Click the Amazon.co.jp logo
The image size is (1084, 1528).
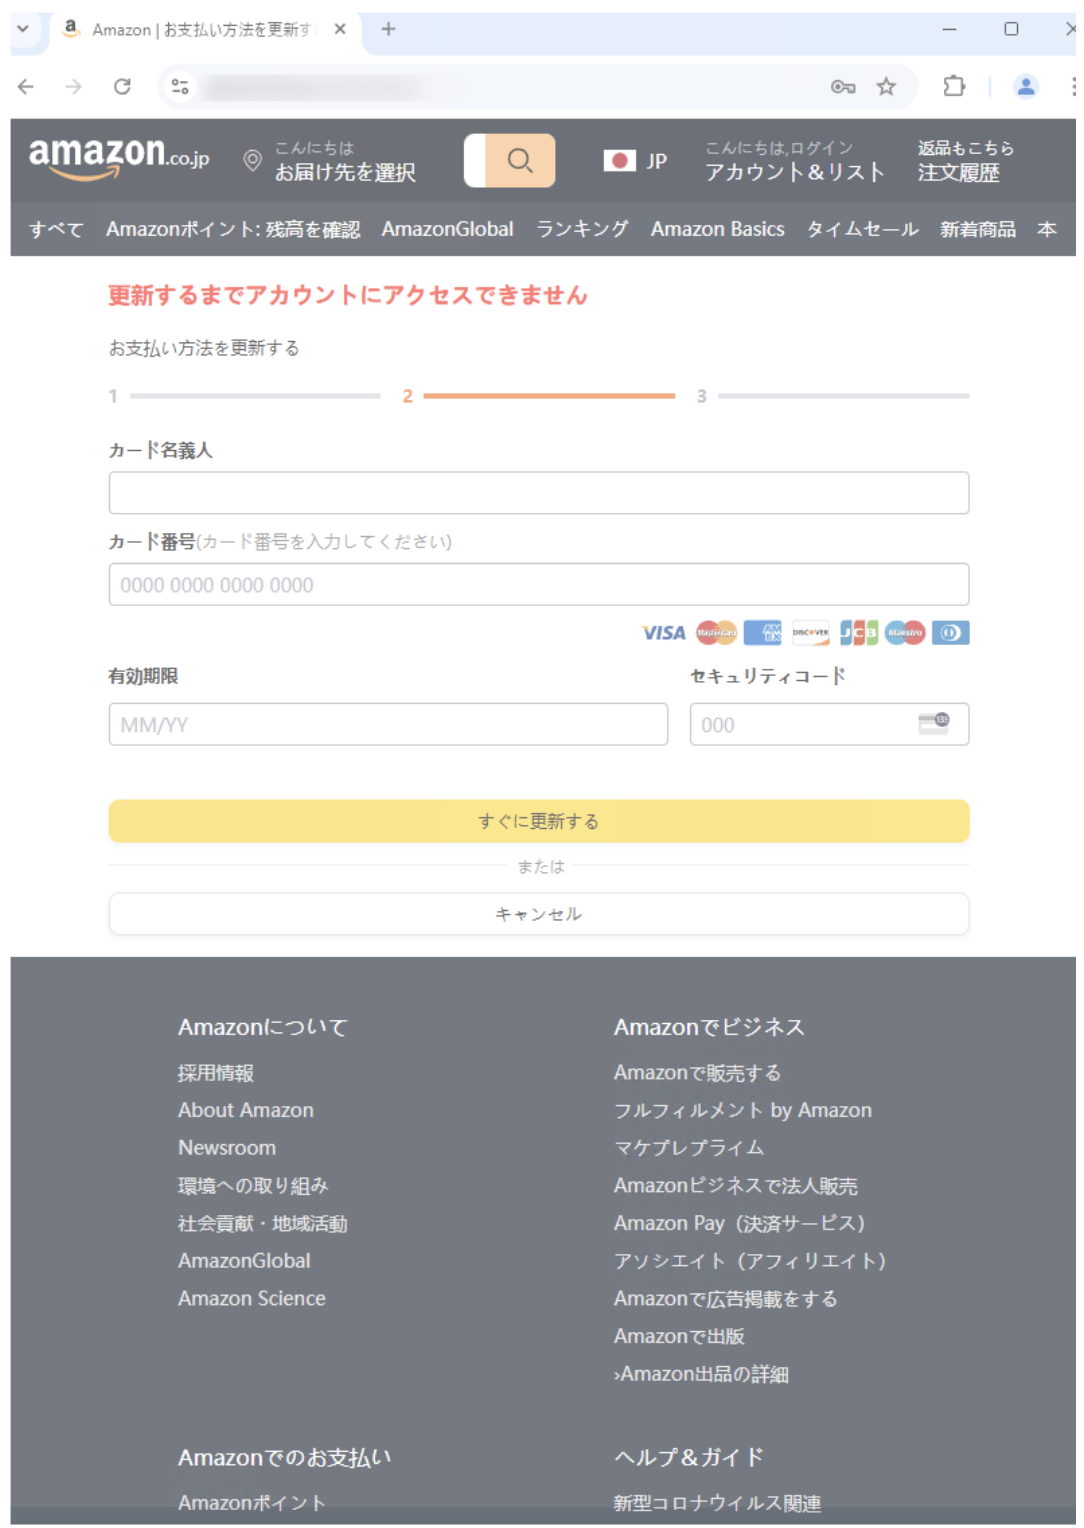click(119, 158)
